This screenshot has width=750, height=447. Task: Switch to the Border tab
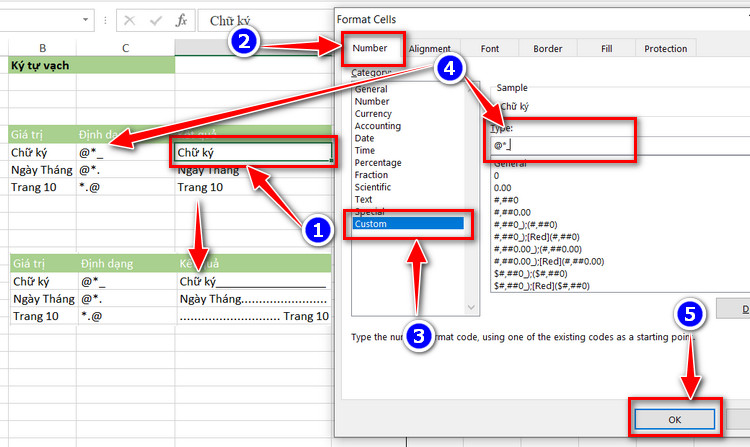pos(548,49)
